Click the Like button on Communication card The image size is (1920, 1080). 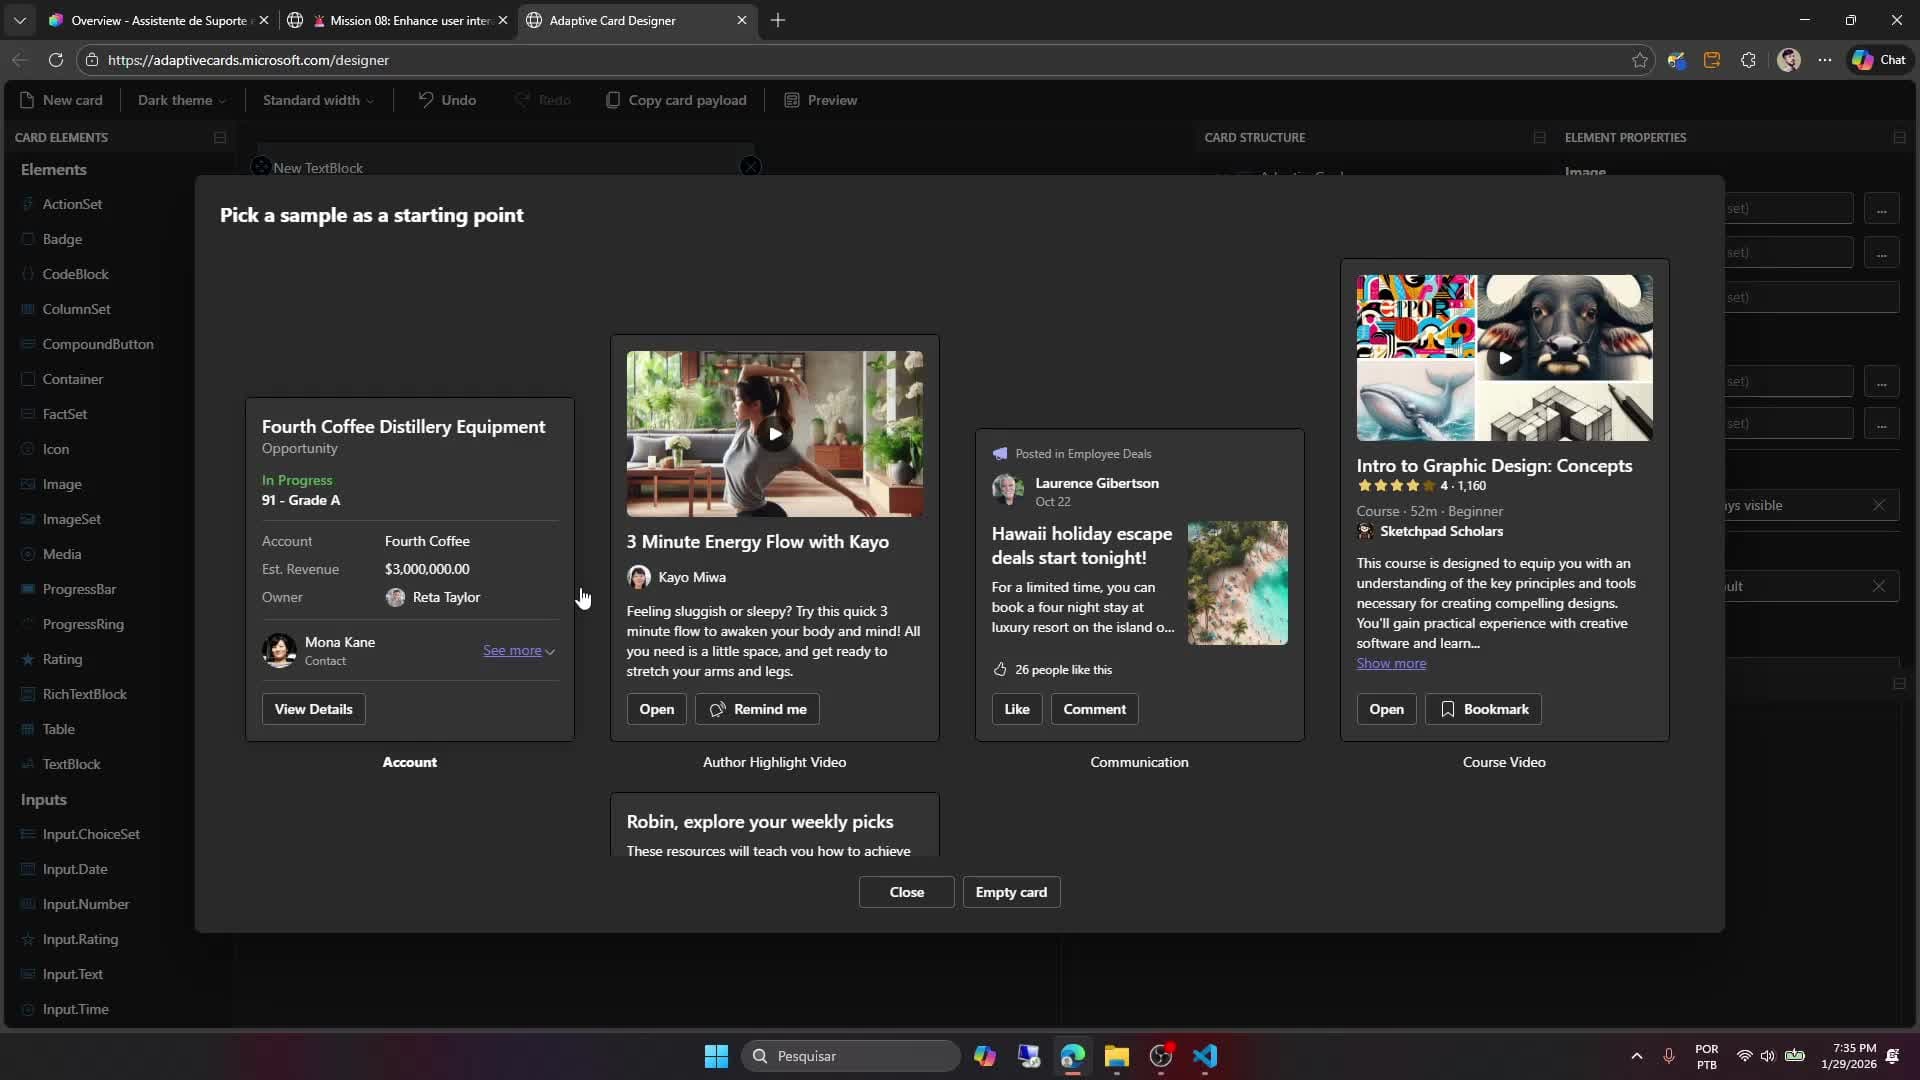1016,709
